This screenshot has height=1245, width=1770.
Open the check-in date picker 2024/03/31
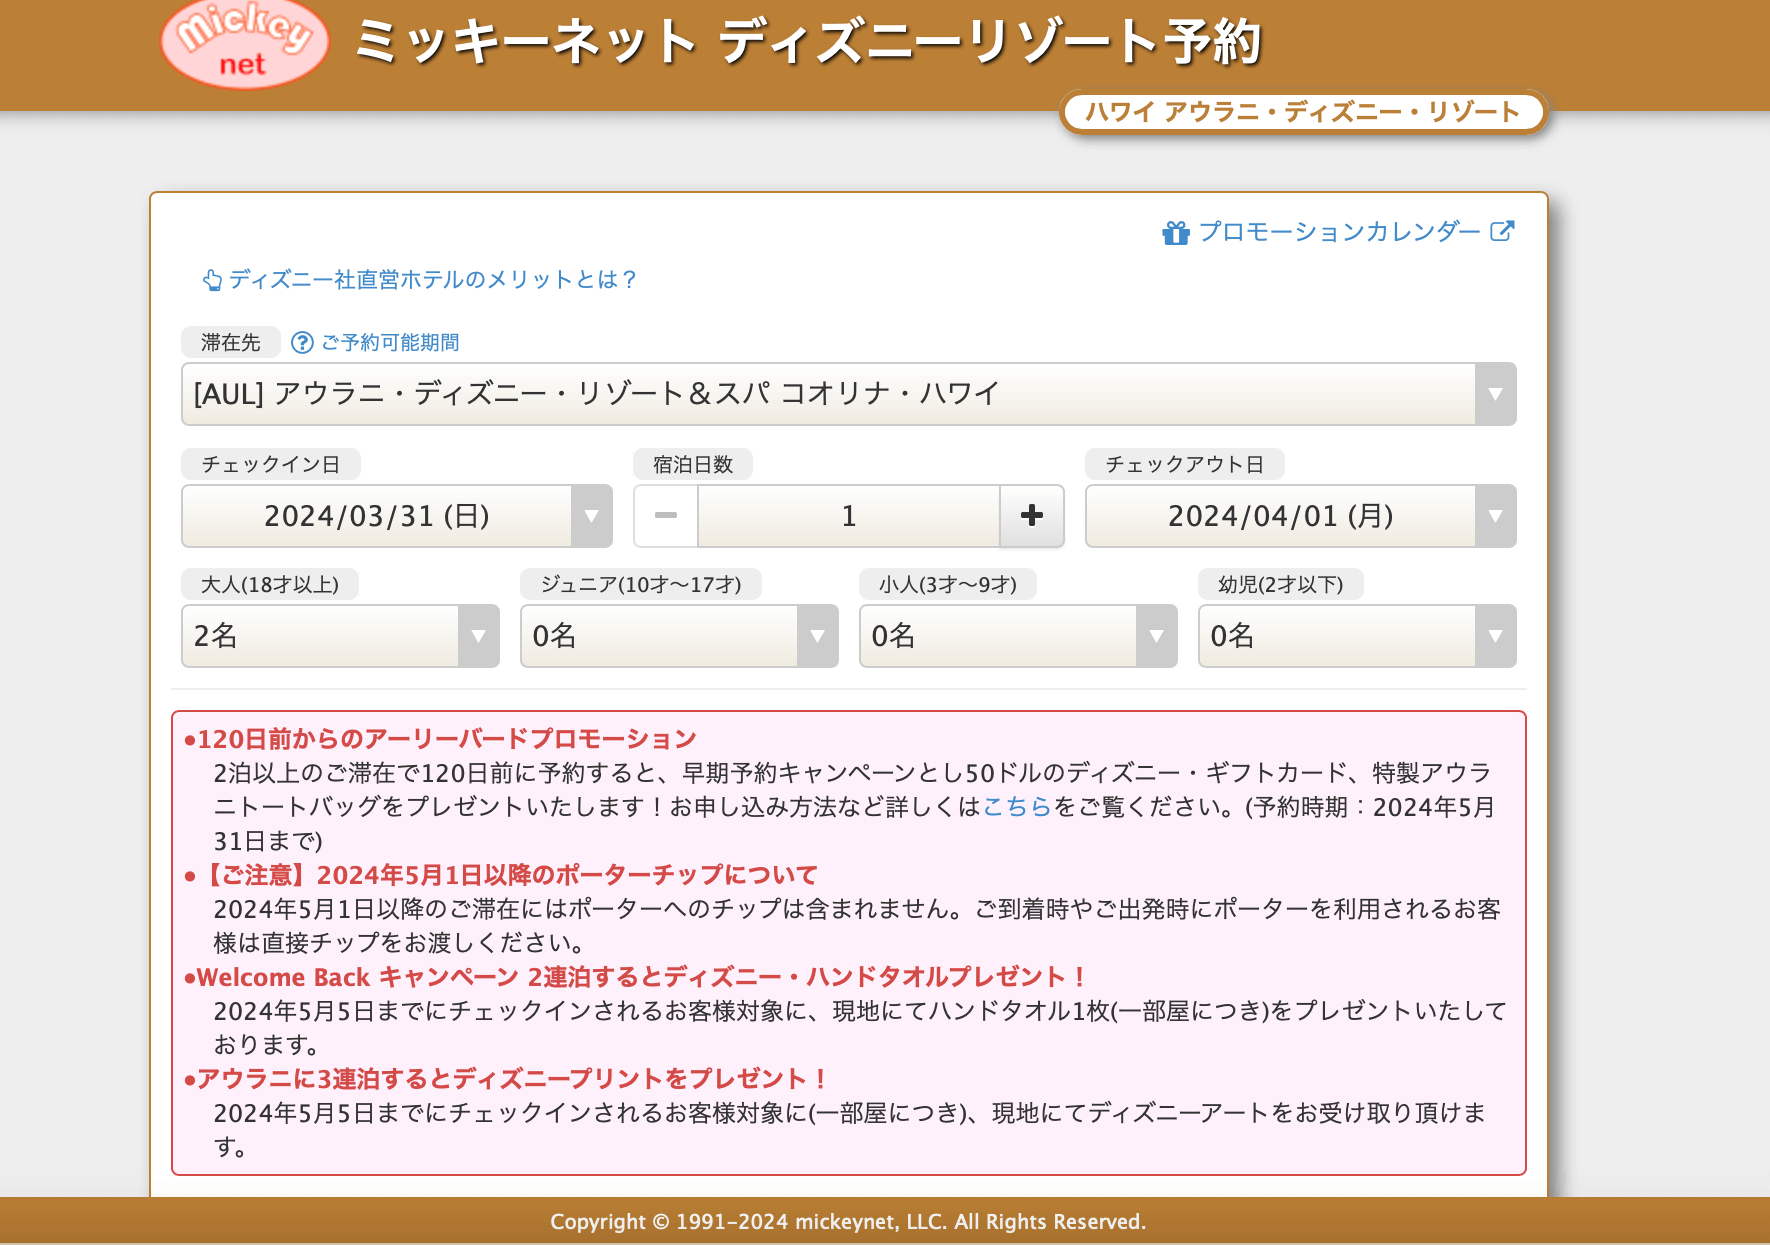[396, 516]
